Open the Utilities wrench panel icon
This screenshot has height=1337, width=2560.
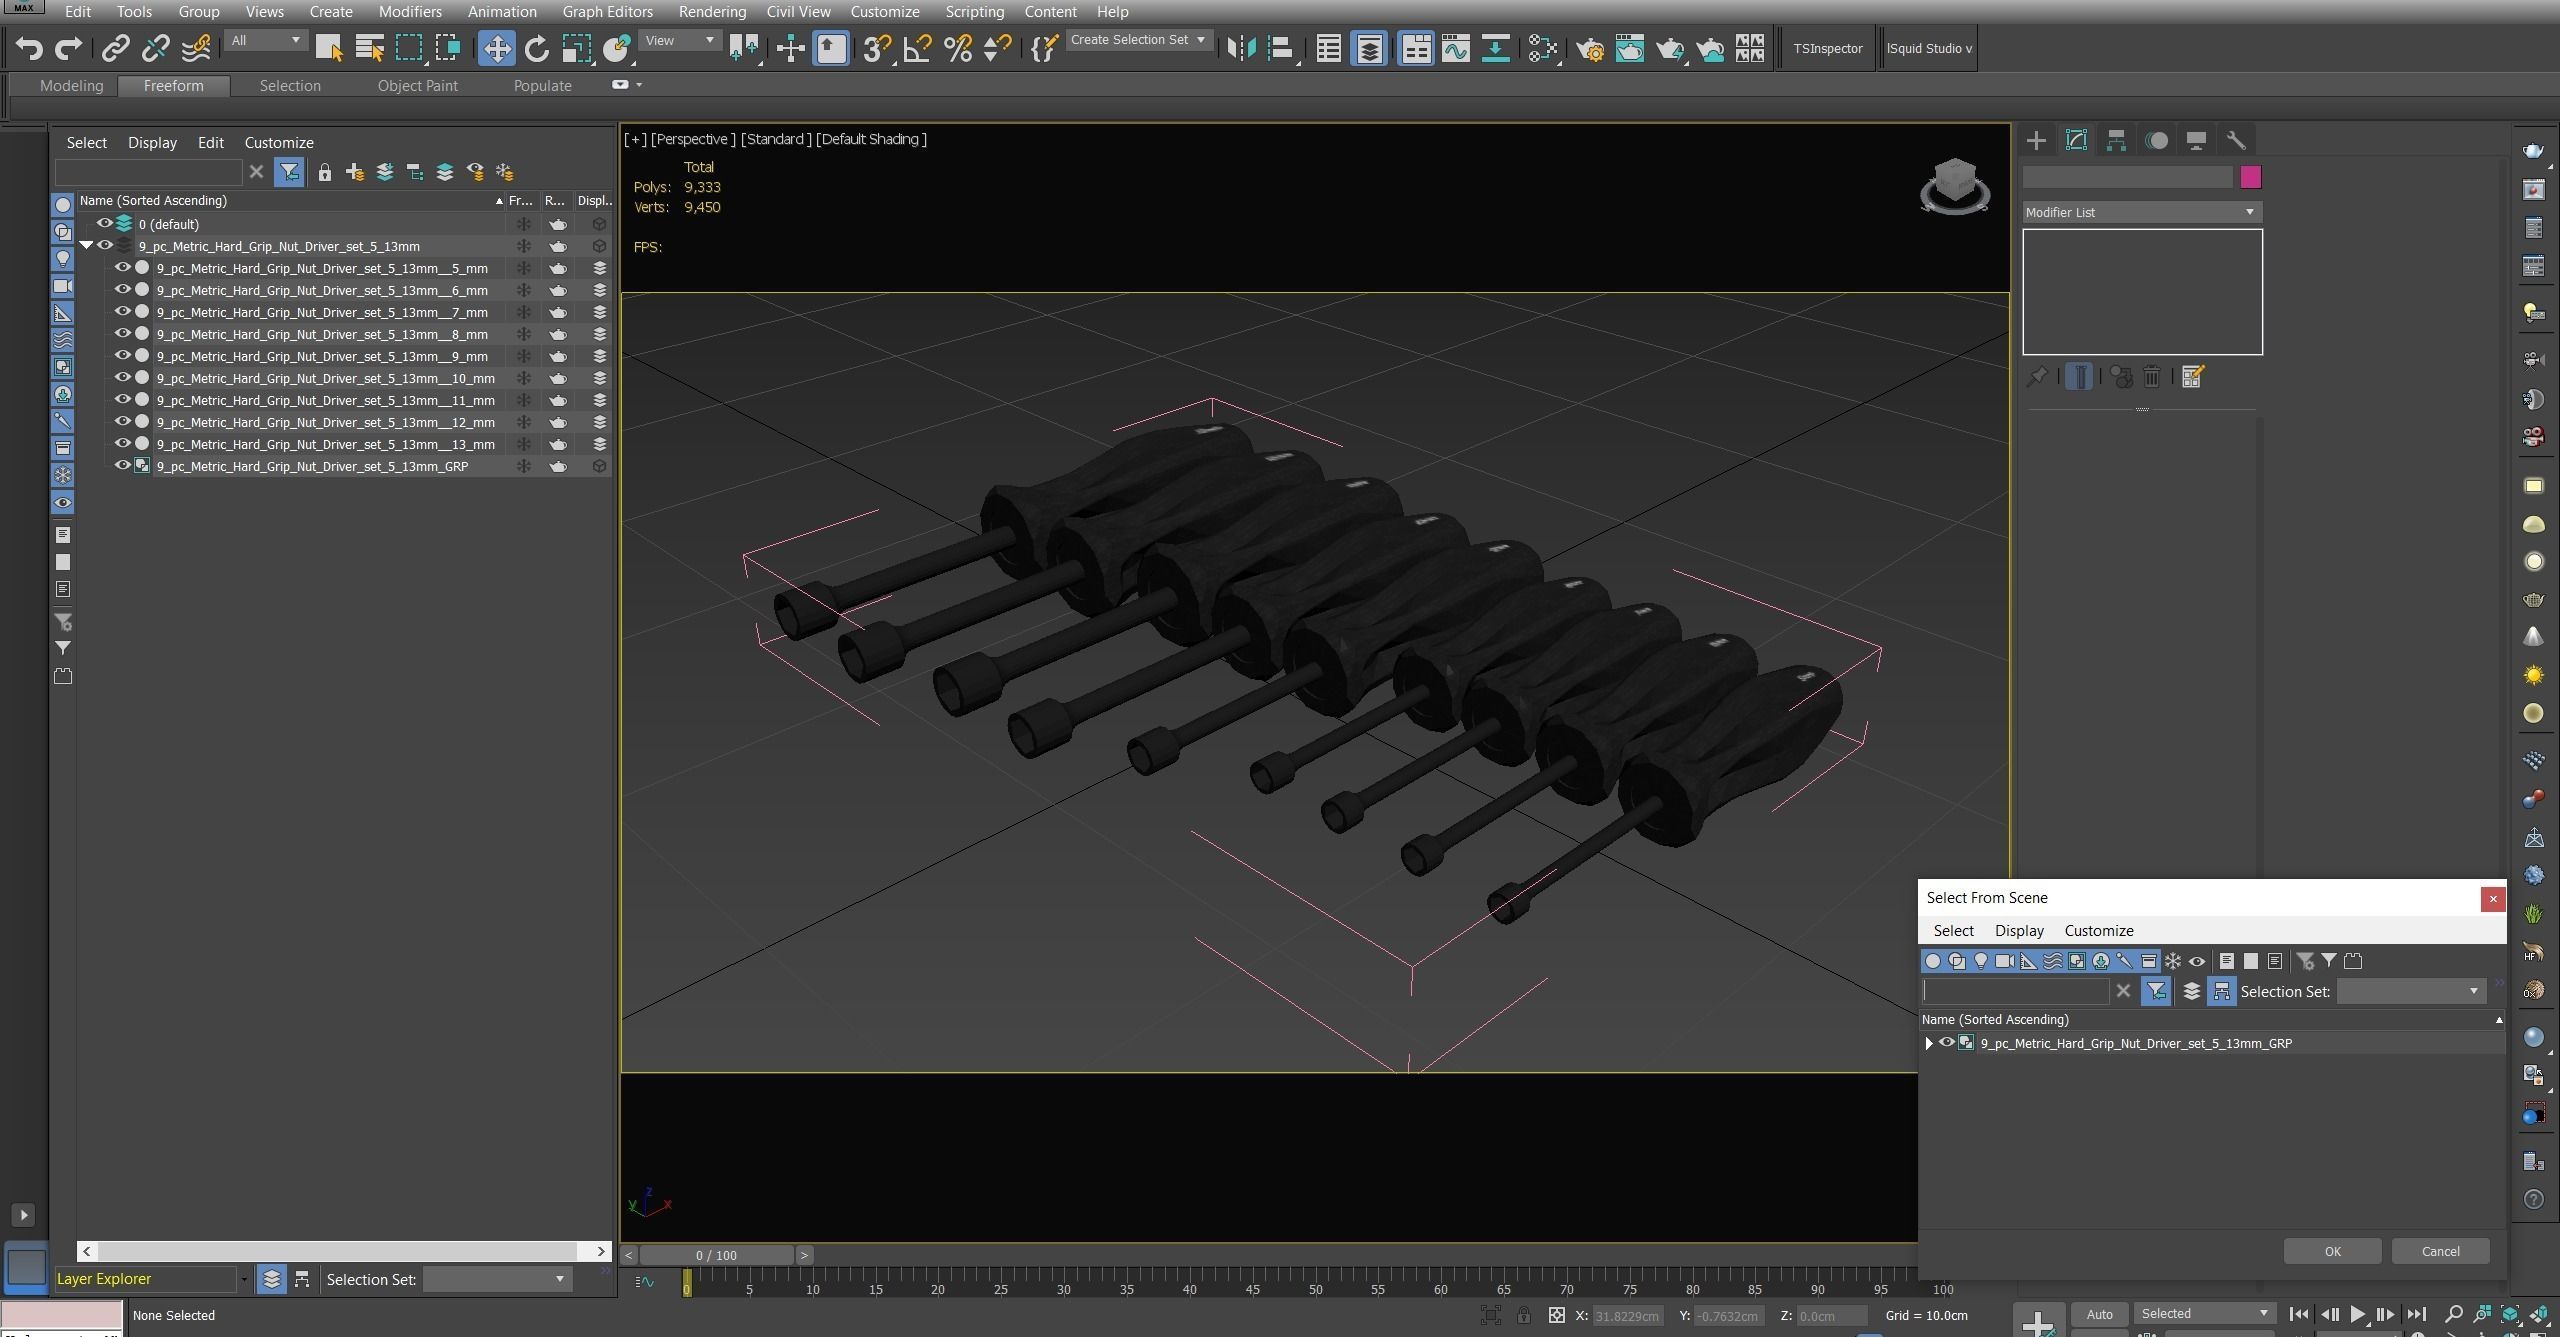click(2236, 141)
